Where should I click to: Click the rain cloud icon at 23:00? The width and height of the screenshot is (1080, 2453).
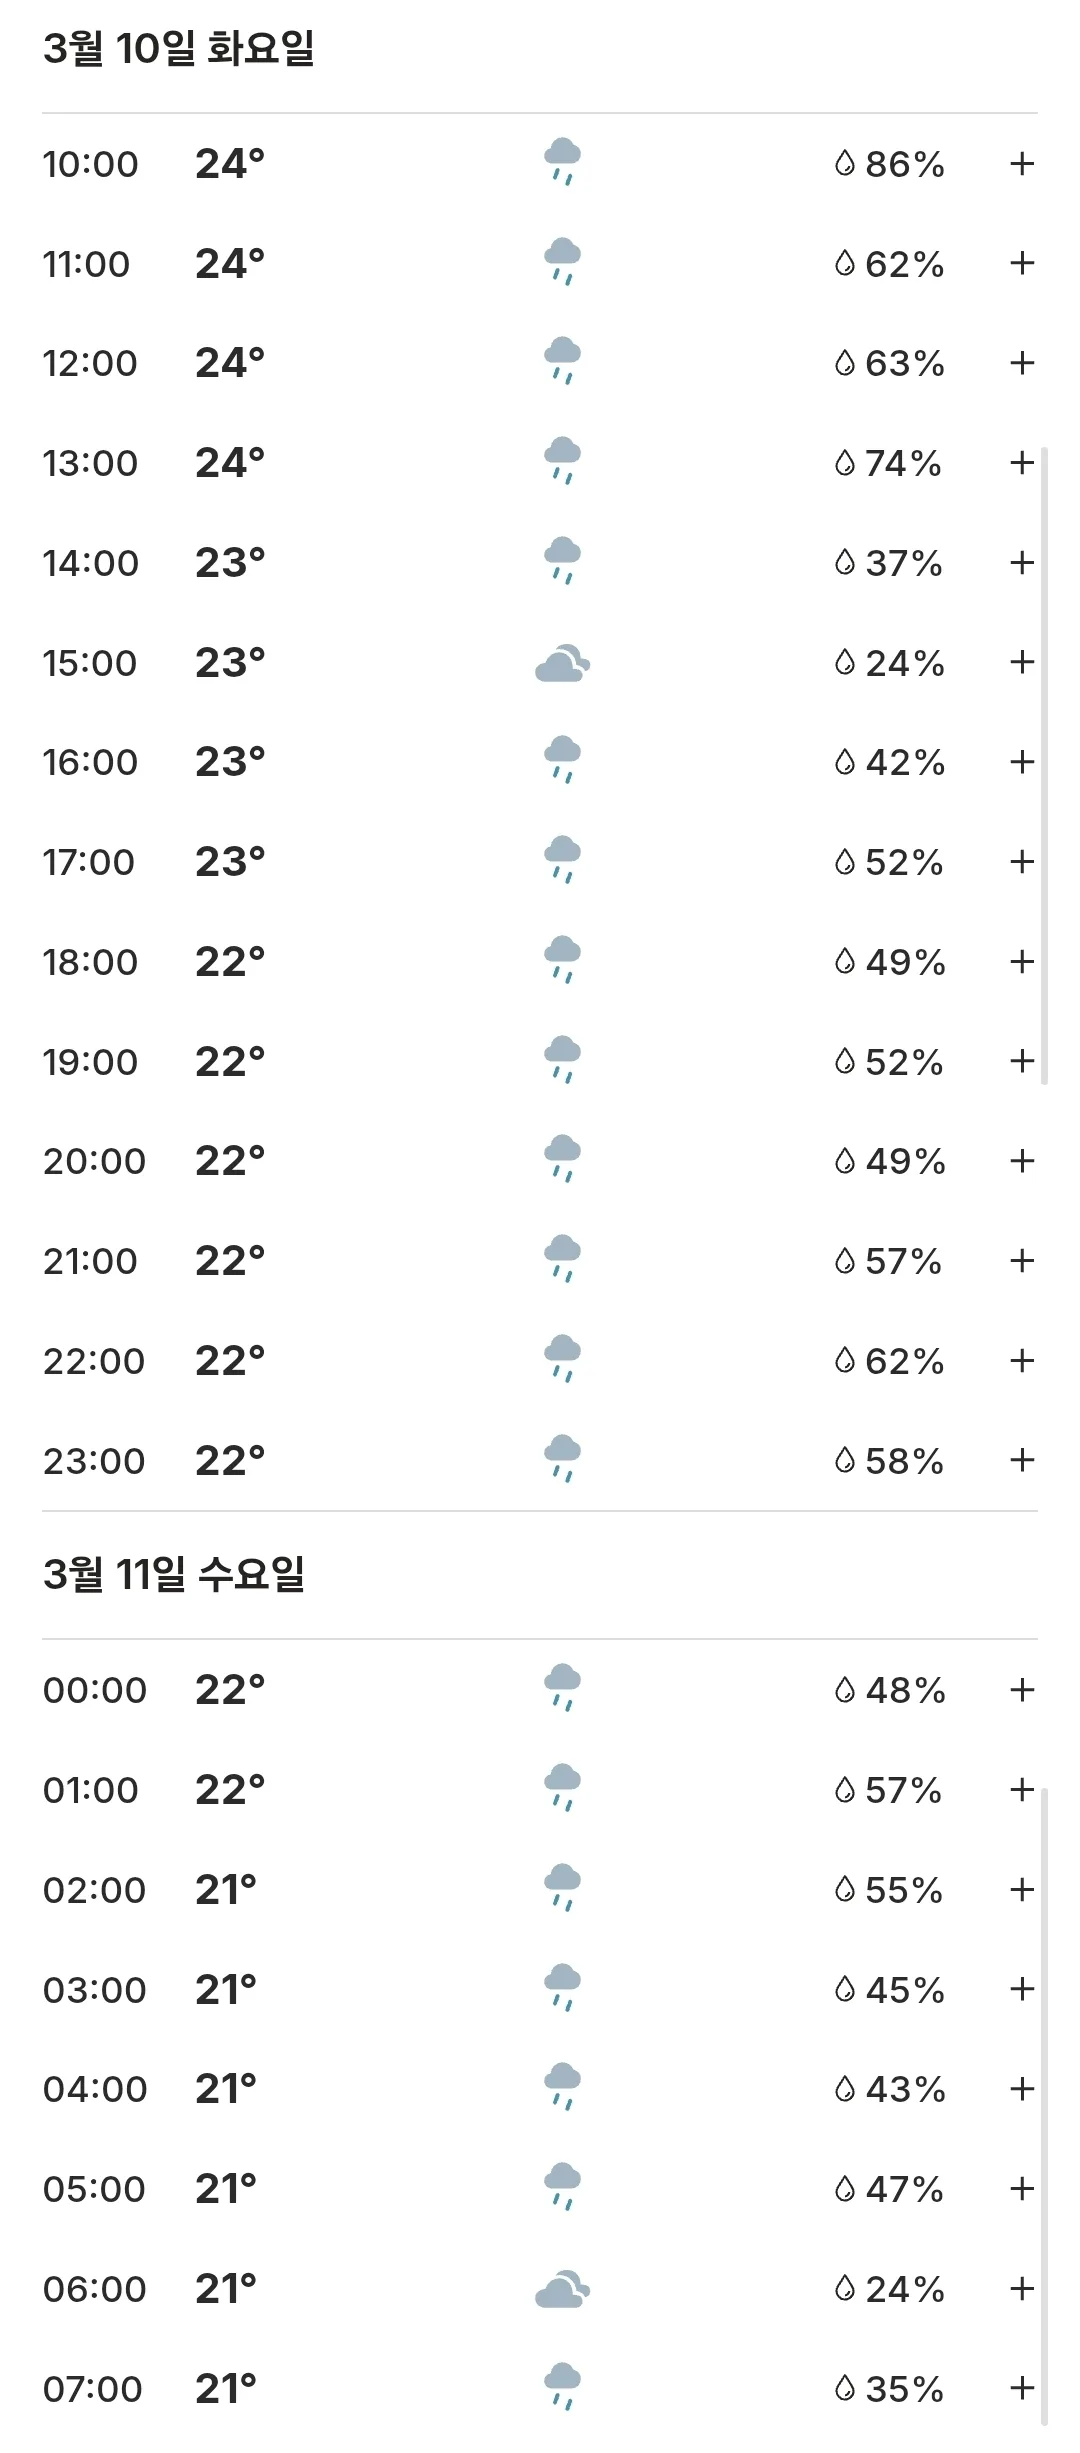(562, 1459)
